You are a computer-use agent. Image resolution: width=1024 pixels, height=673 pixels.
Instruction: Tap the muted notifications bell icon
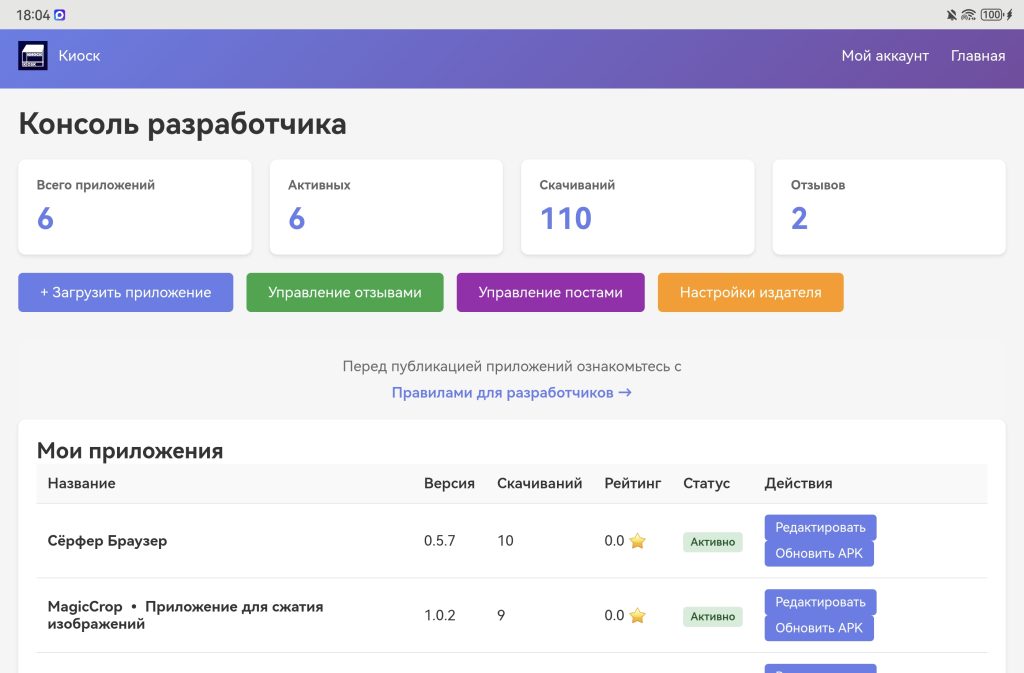[951, 15]
